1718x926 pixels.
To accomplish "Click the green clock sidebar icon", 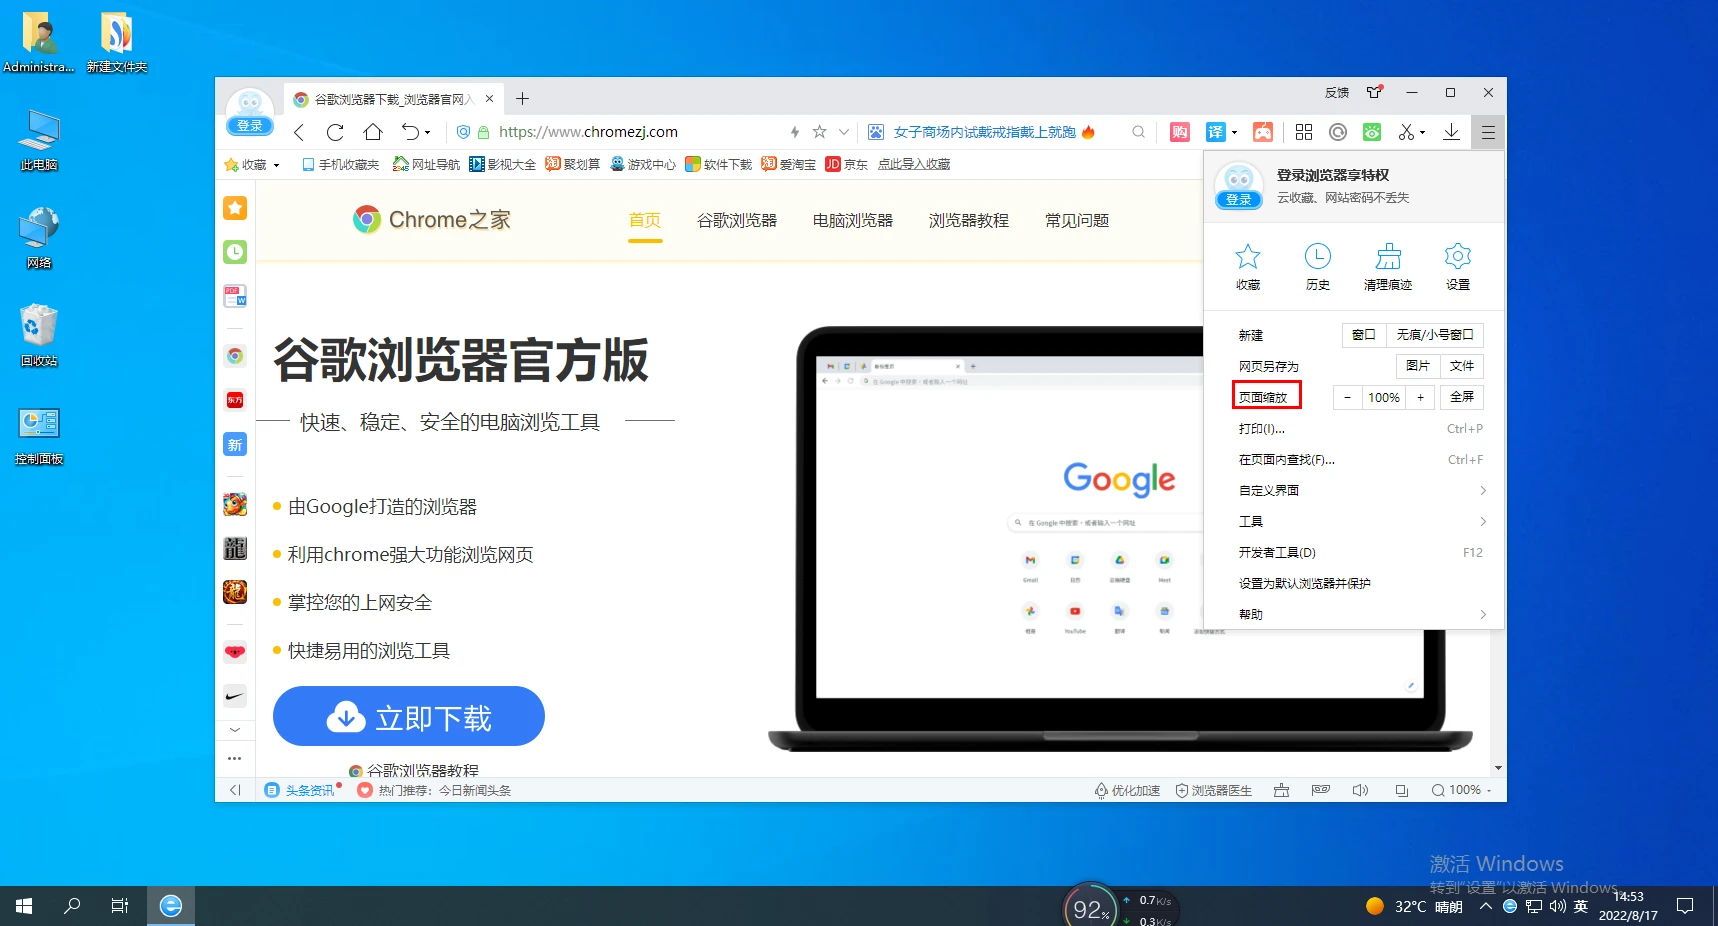I will click(235, 252).
